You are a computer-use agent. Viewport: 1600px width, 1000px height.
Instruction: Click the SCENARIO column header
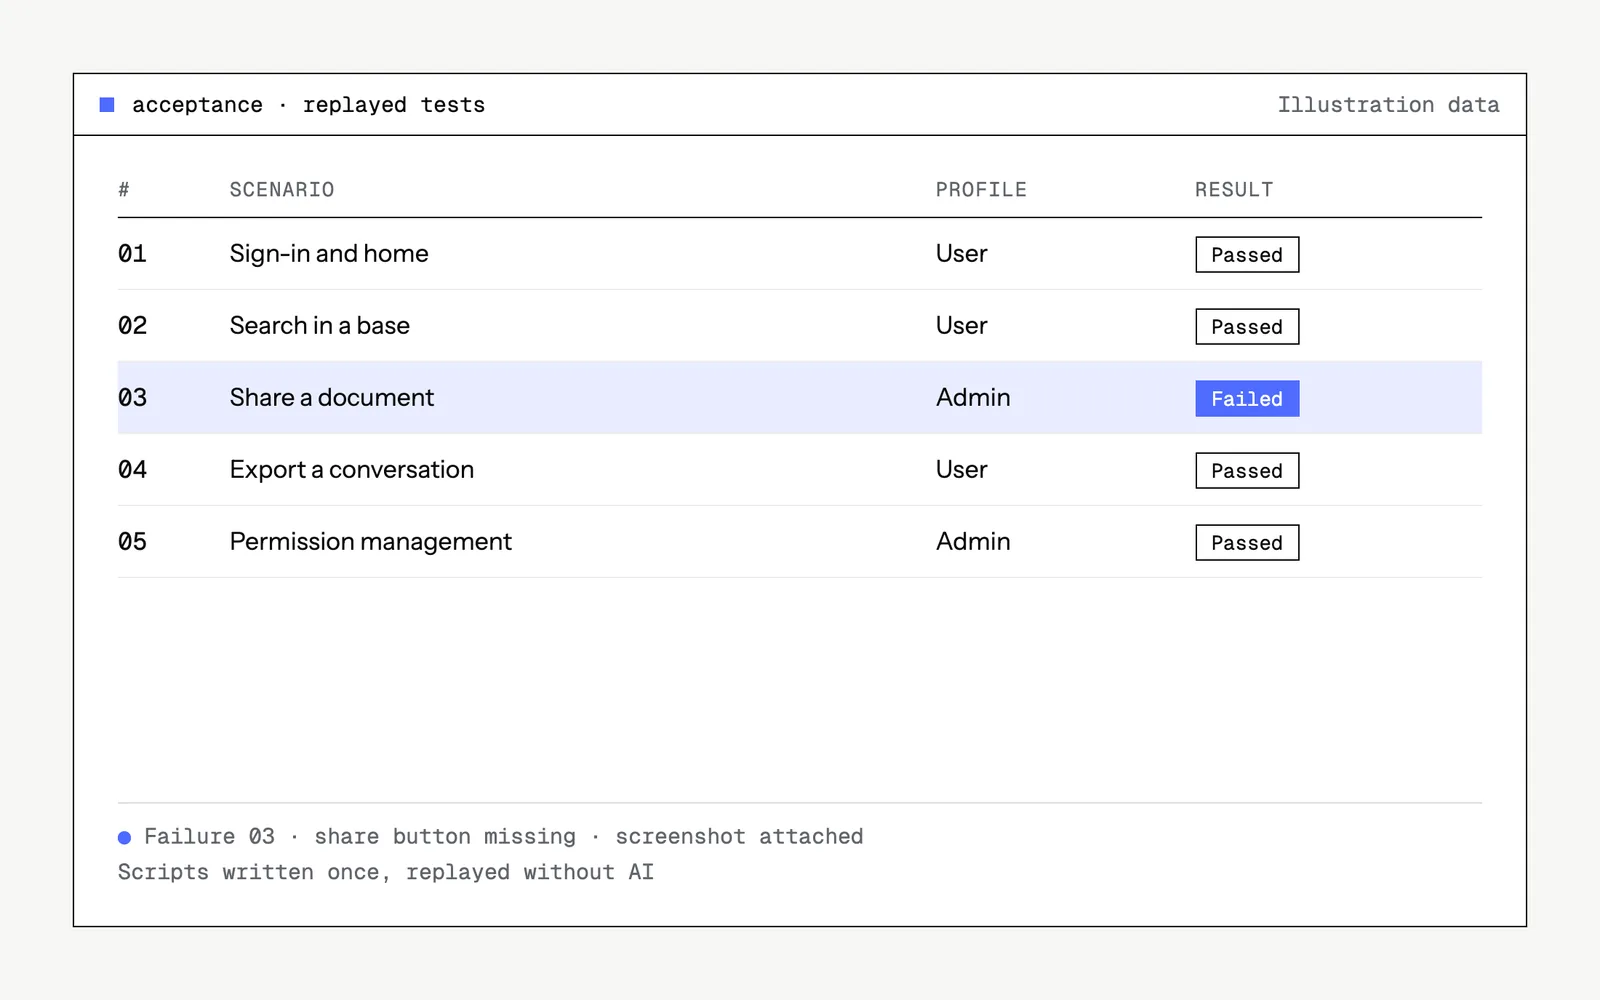[282, 190]
